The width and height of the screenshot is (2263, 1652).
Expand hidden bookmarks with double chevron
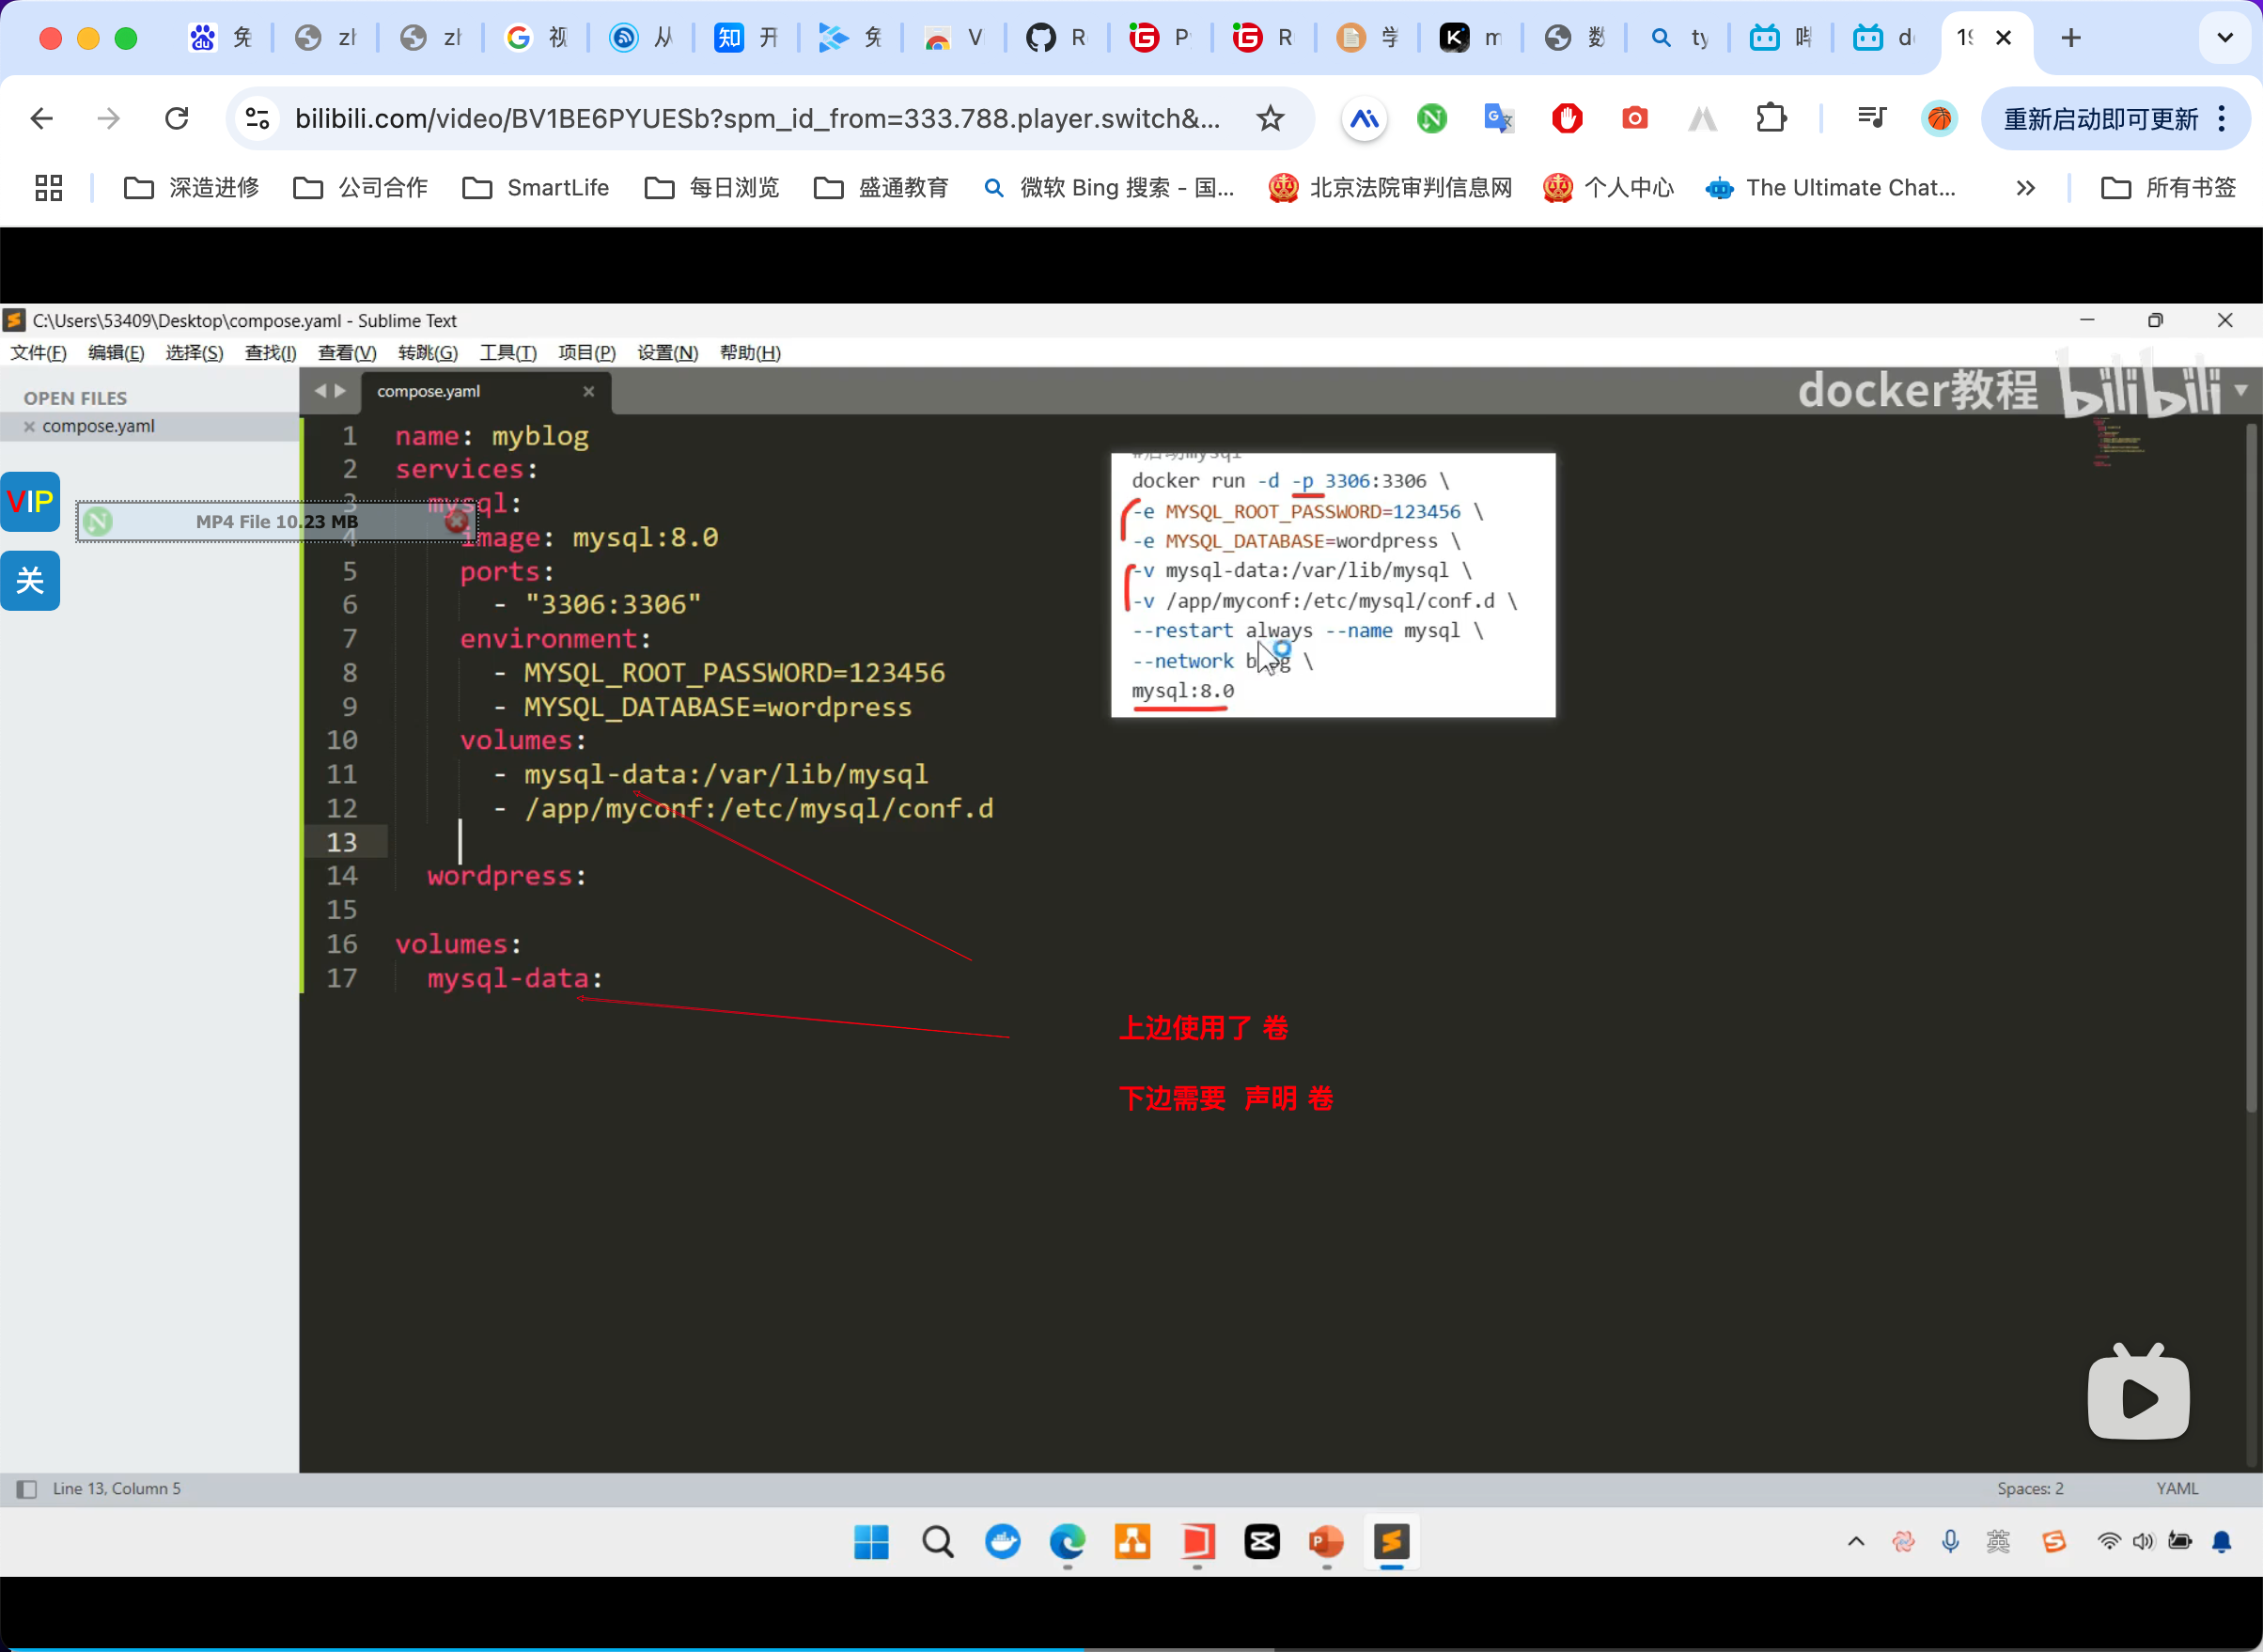(x=2025, y=188)
